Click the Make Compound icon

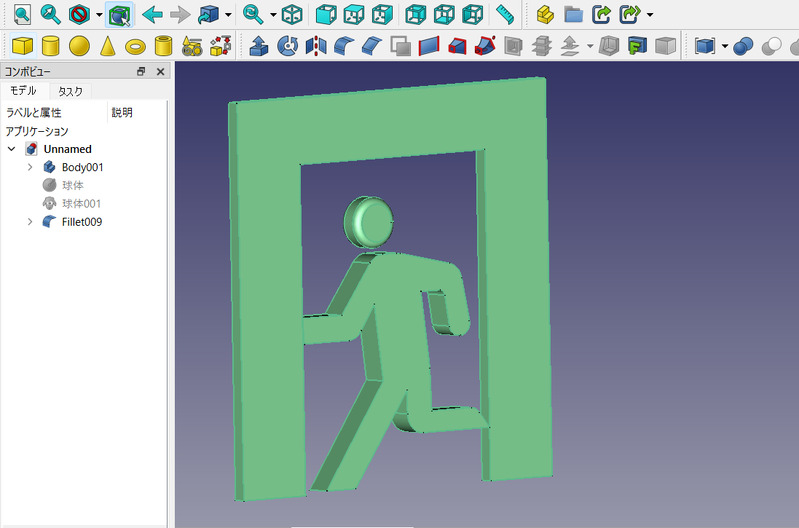pos(705,46)
